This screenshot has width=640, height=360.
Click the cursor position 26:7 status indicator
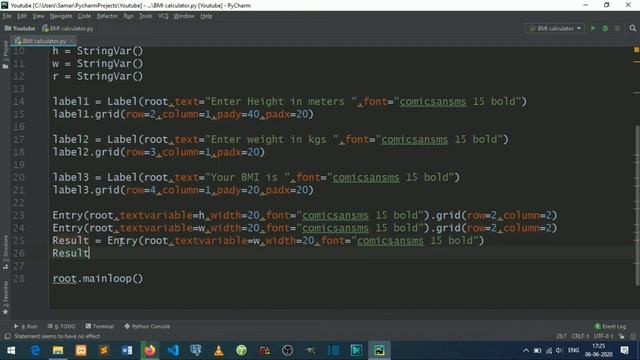point(561,336)
